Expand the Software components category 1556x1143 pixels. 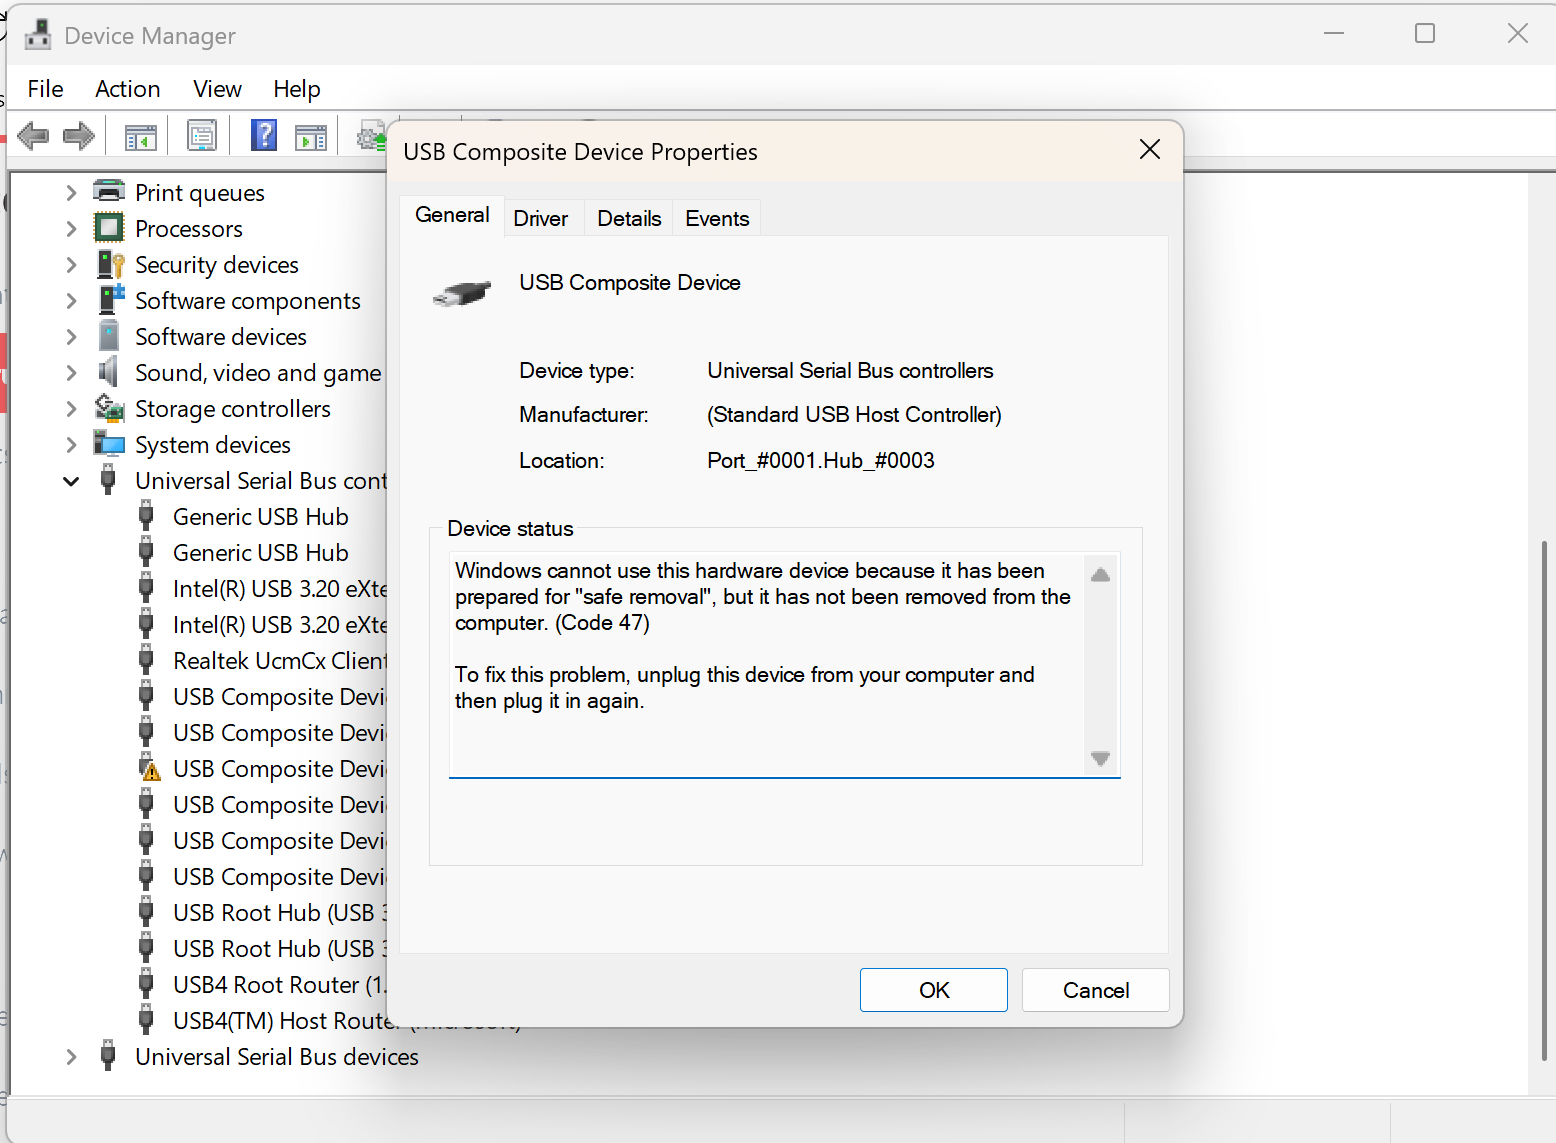pos(71,301)
